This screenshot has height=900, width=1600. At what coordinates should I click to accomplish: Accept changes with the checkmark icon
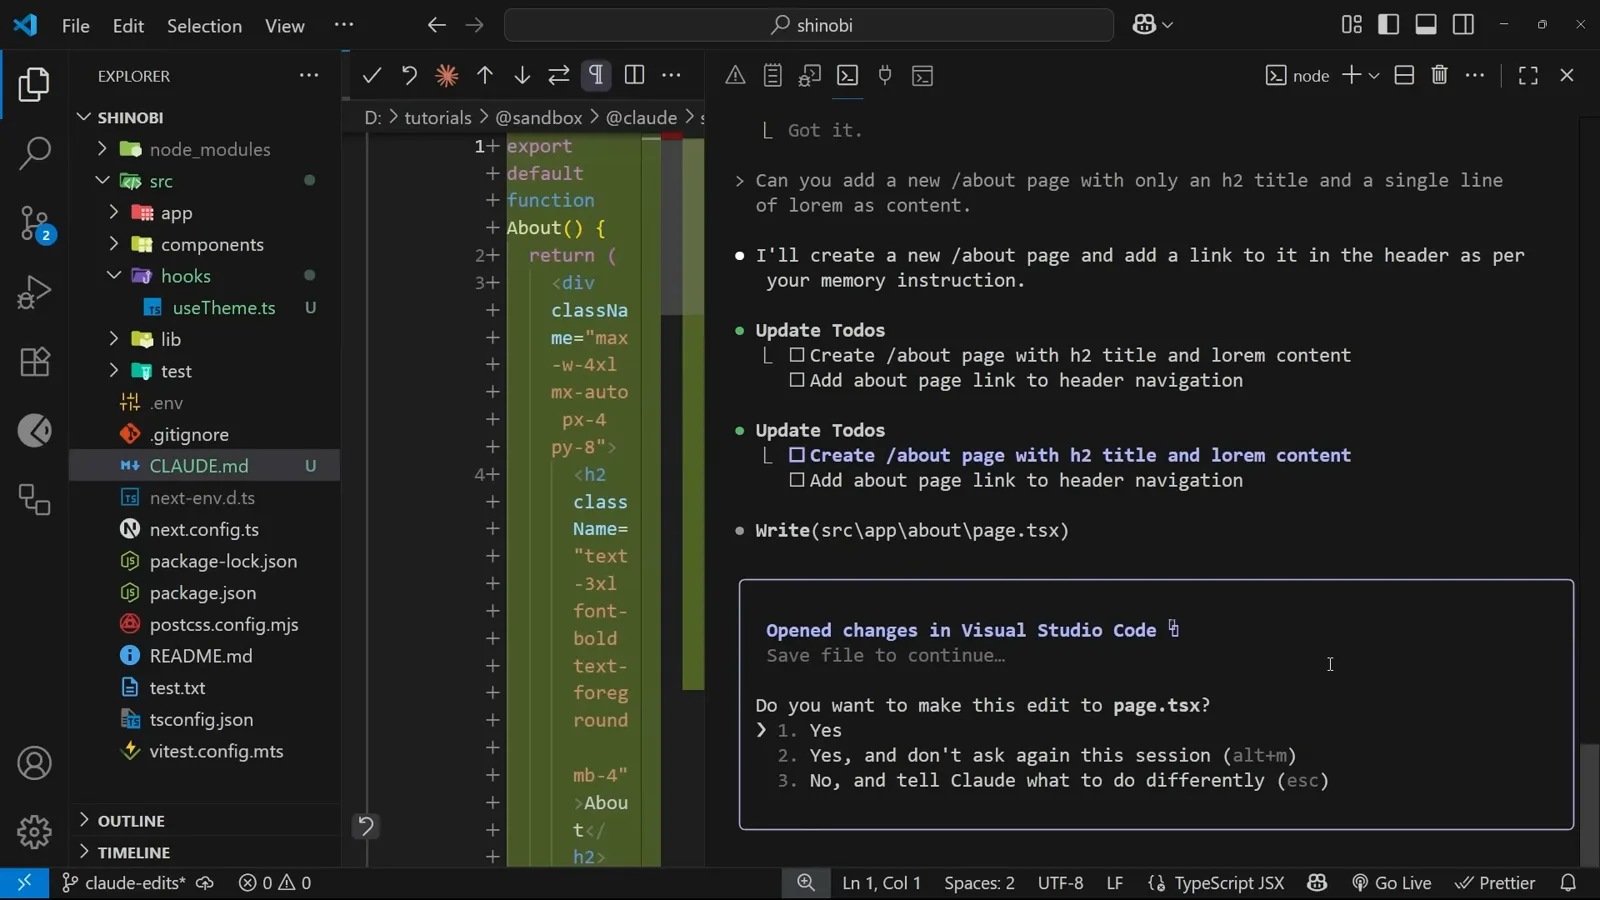tap(372, 75)
